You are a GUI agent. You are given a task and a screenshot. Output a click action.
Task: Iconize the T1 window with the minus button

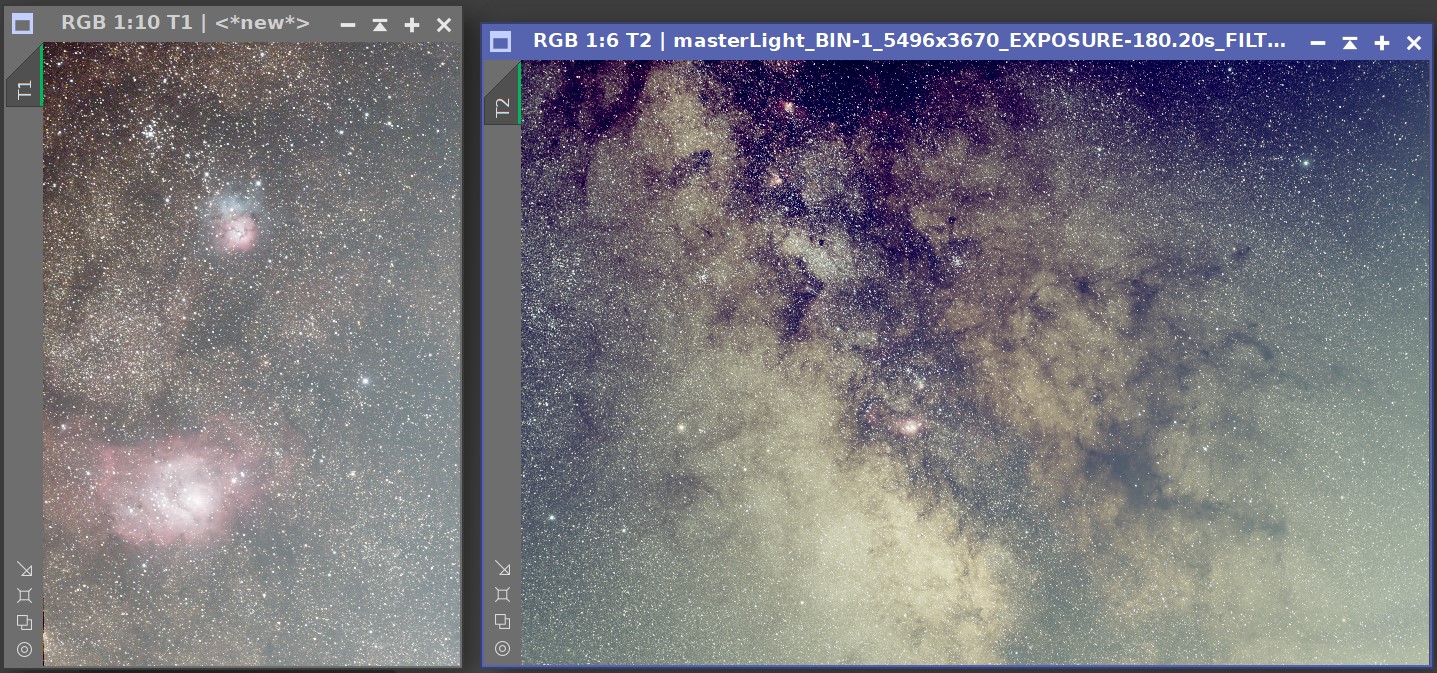pos(347,24)
